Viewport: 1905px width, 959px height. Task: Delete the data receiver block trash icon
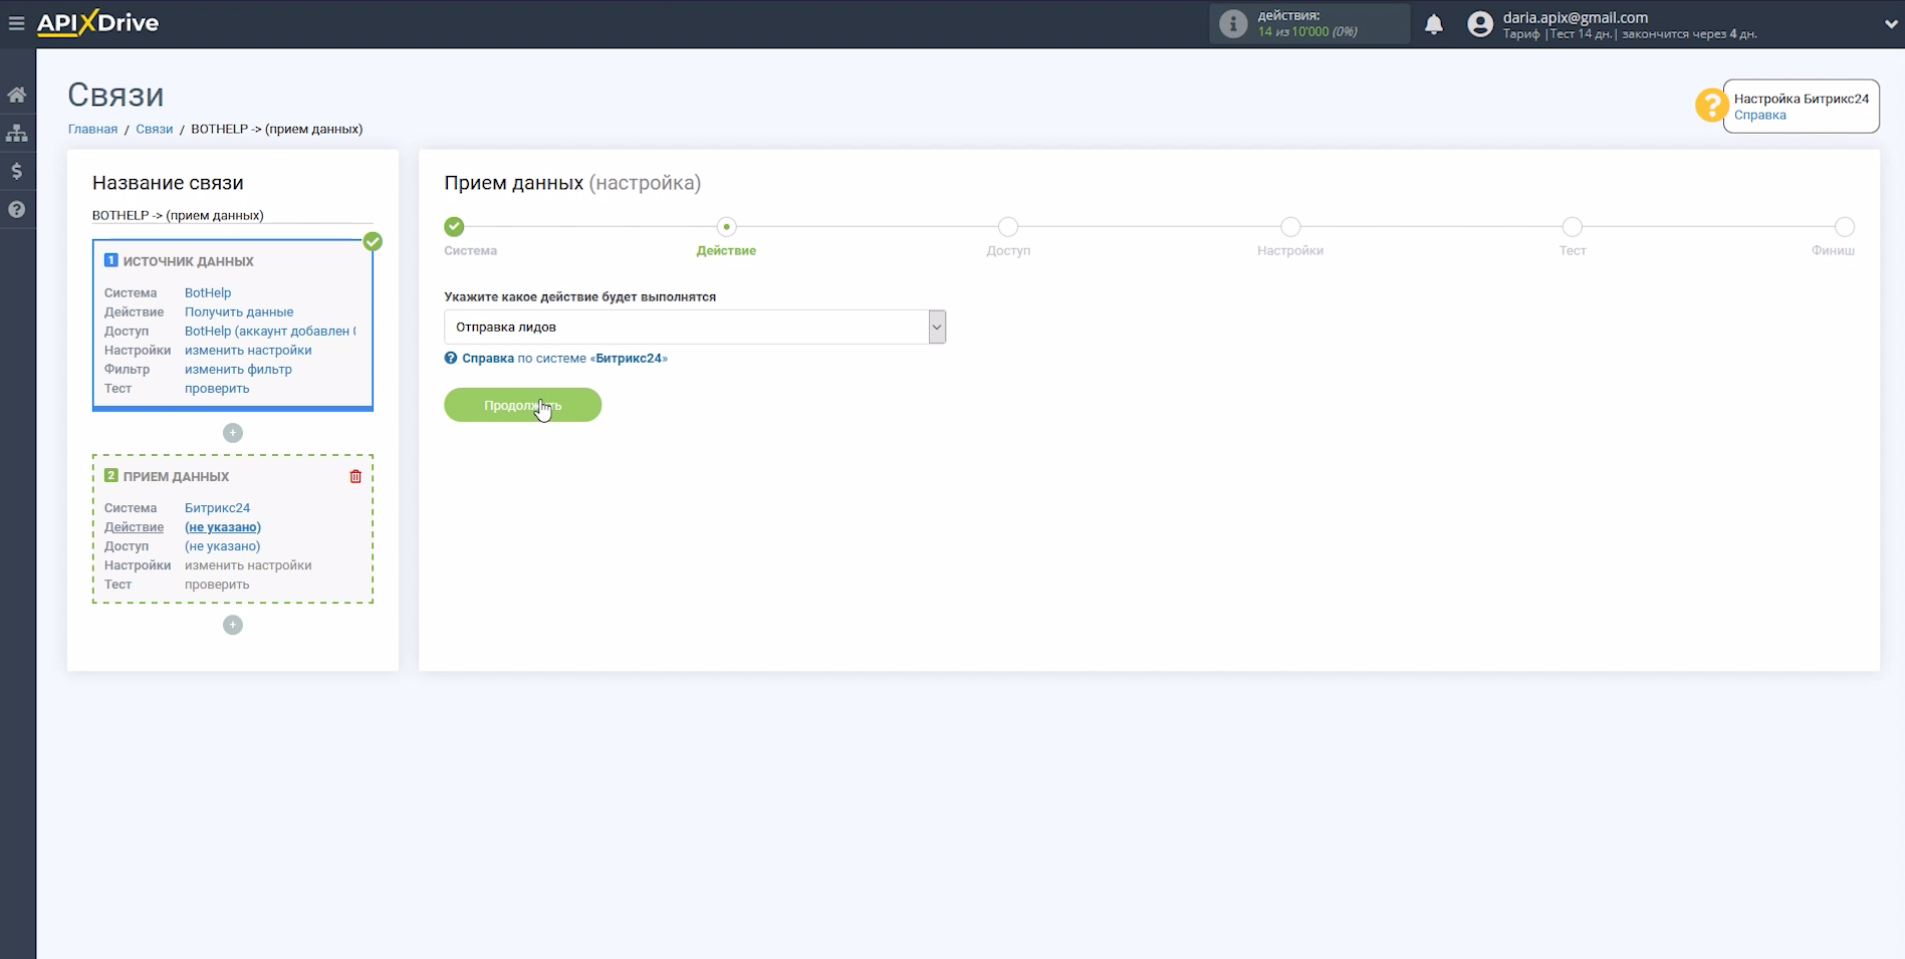click(355, 477)
